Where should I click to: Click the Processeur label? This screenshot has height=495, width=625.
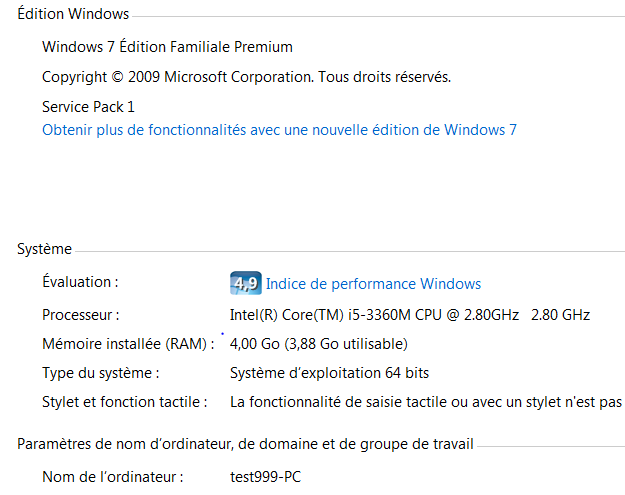point(81,315)
